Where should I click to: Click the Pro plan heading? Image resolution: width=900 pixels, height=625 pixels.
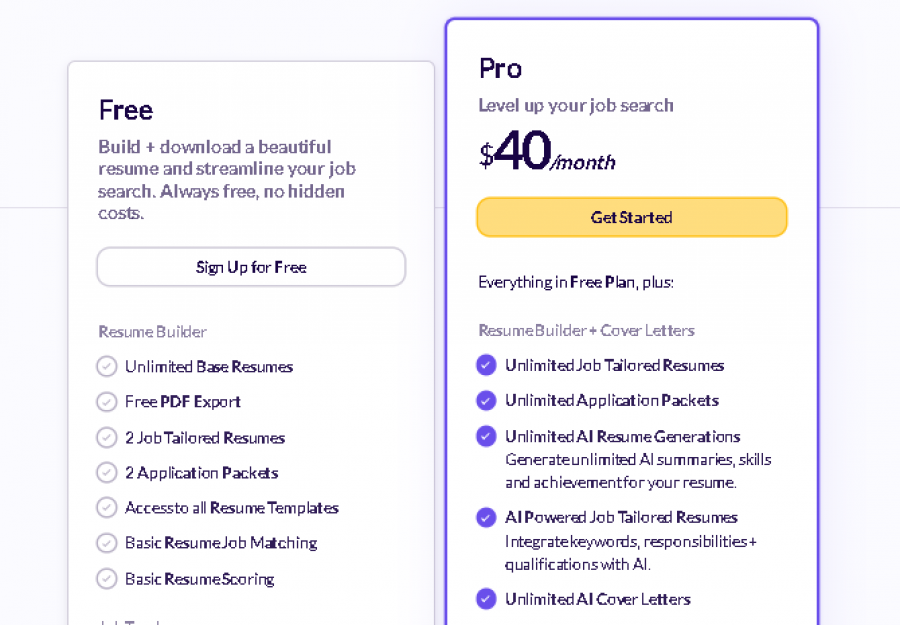click(498, 69)
